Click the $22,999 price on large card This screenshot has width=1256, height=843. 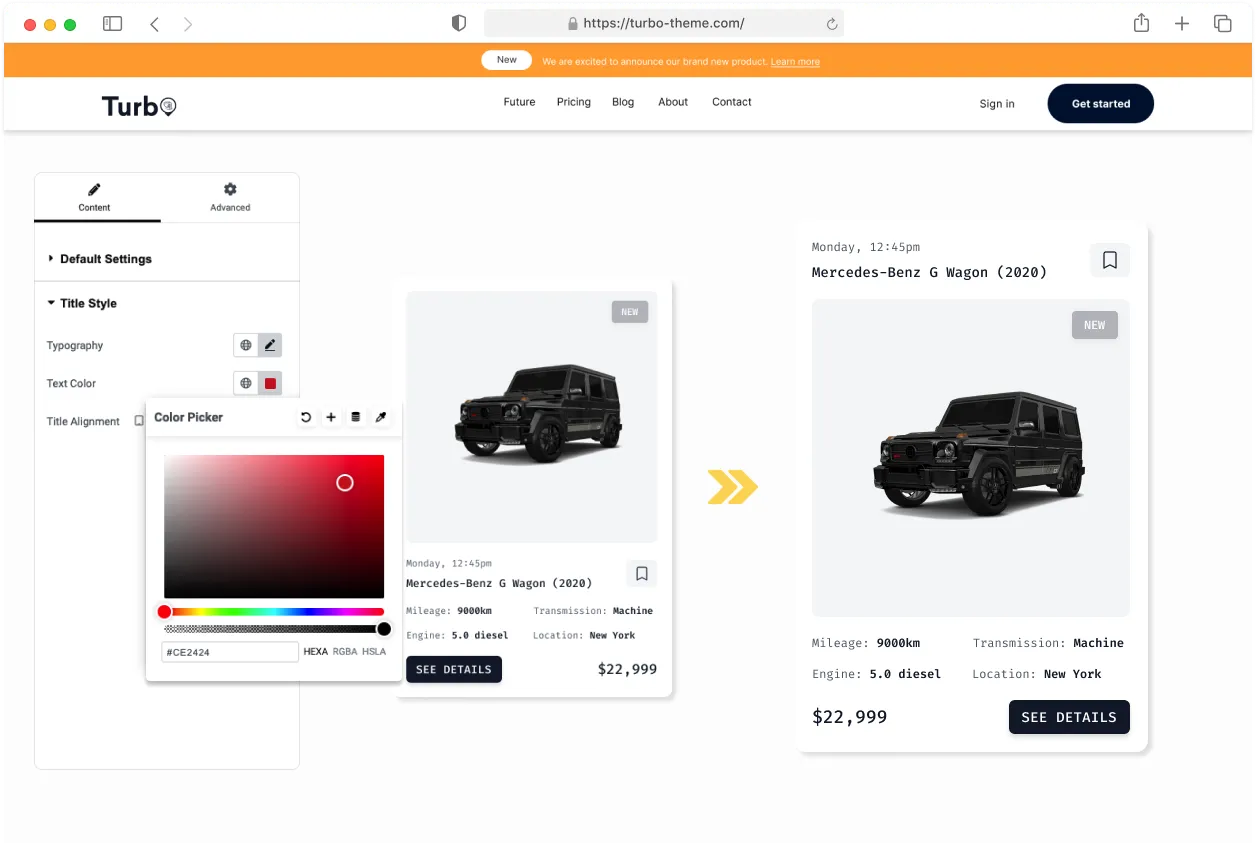pyautogui.click(x=849, y=717)
